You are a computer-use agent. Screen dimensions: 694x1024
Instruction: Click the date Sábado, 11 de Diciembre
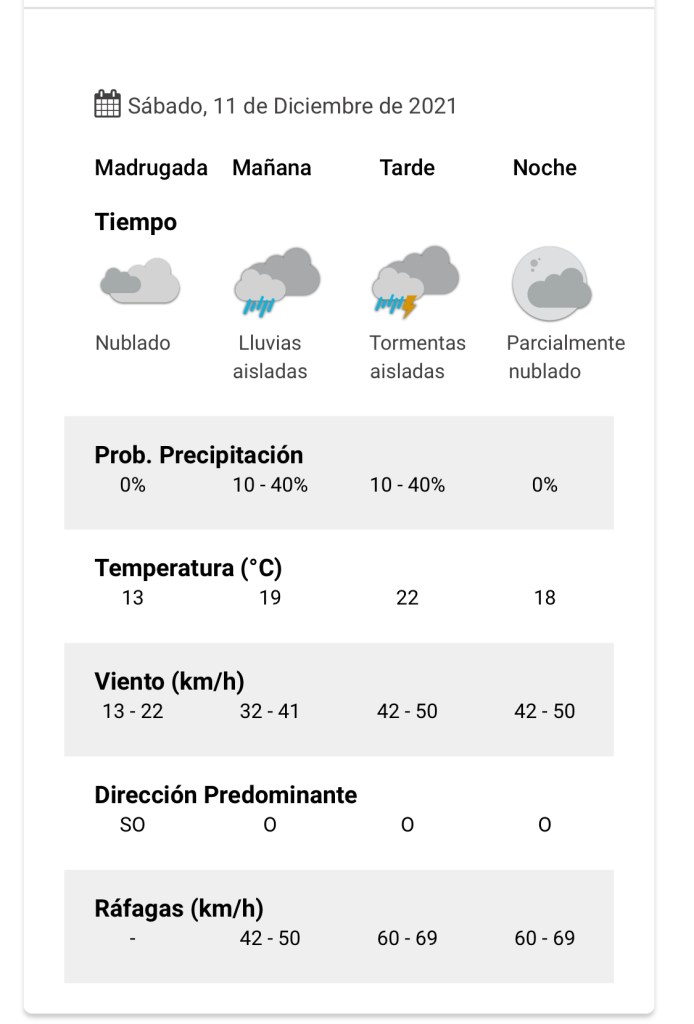pos(292,106)
